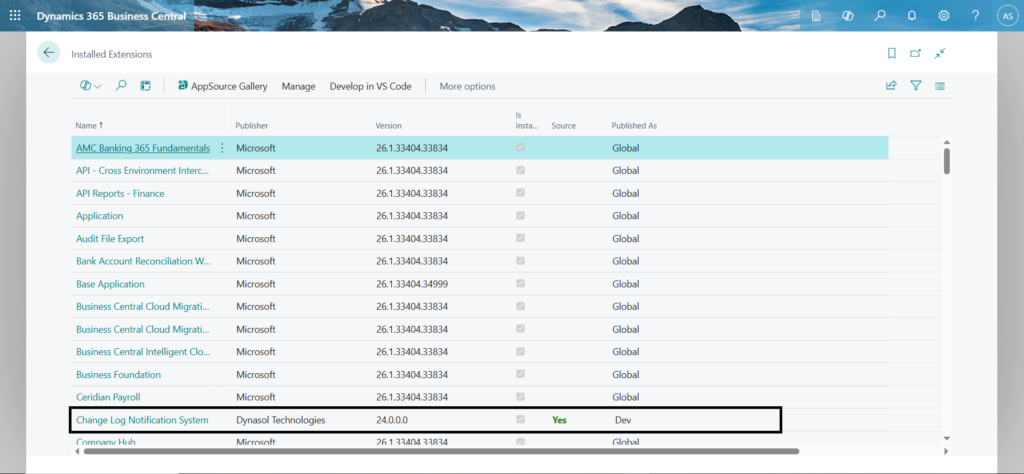Image resolution: width=1024 pixels, height=474 pixels.
Task: Click the search magnifier in the list toolbar
Action: [x=121, y=86]
